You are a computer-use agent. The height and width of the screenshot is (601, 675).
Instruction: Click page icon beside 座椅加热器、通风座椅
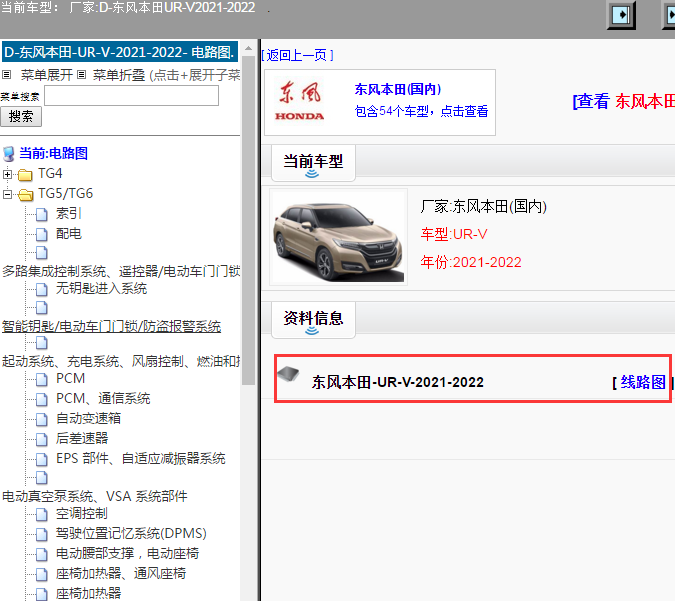(42, 574)
